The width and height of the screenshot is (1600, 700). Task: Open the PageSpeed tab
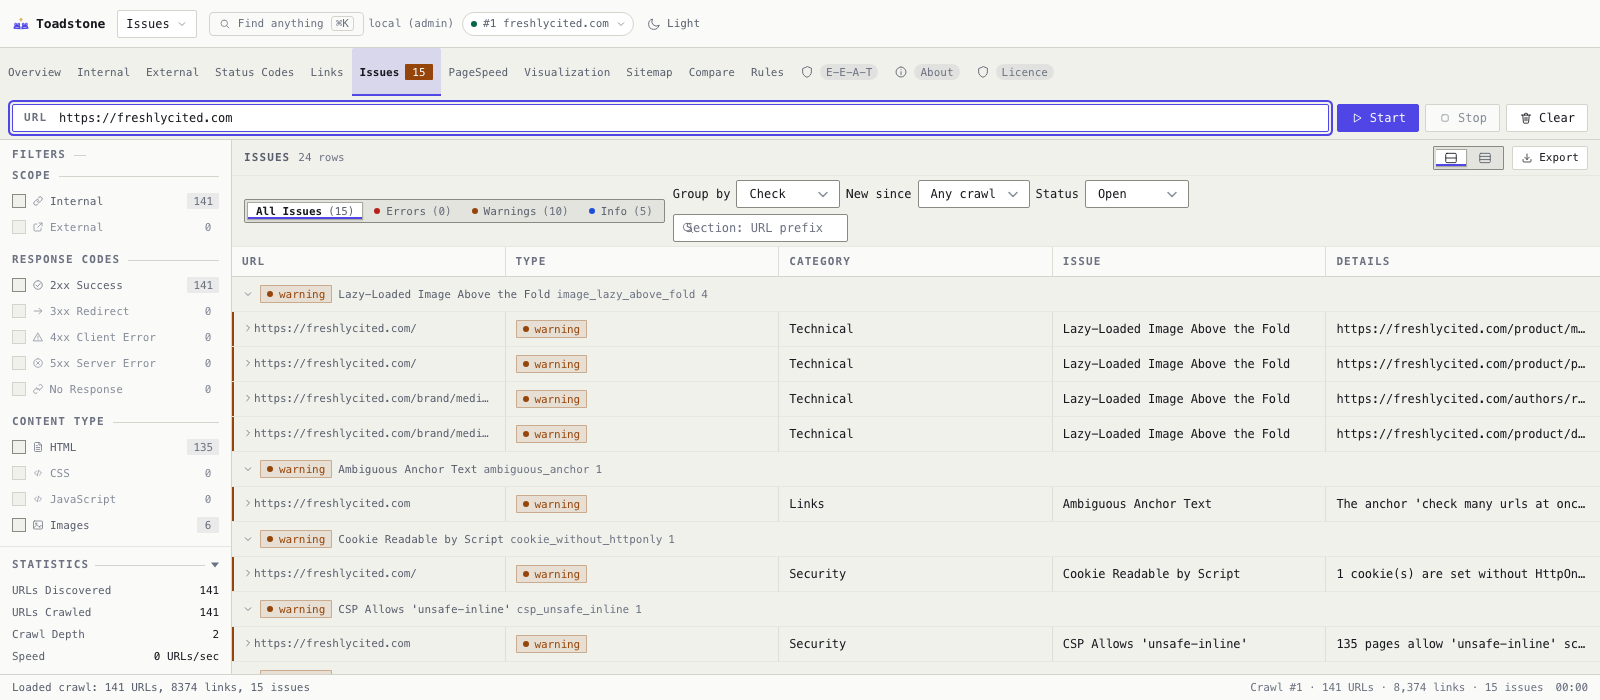pos(478,72)
